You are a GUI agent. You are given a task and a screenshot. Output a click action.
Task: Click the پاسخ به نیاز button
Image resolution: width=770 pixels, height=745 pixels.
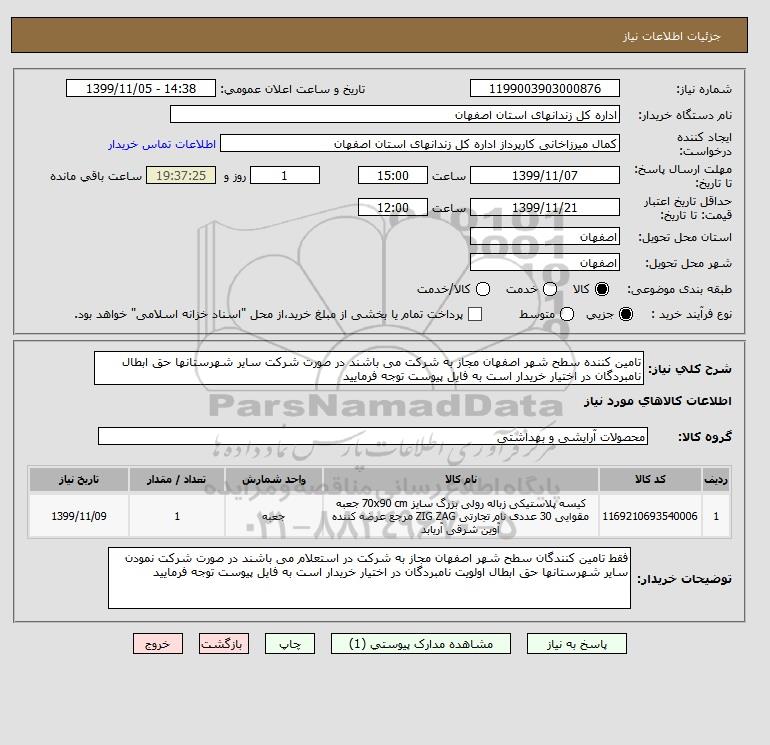pyautogui.click(x=577, y=644)
